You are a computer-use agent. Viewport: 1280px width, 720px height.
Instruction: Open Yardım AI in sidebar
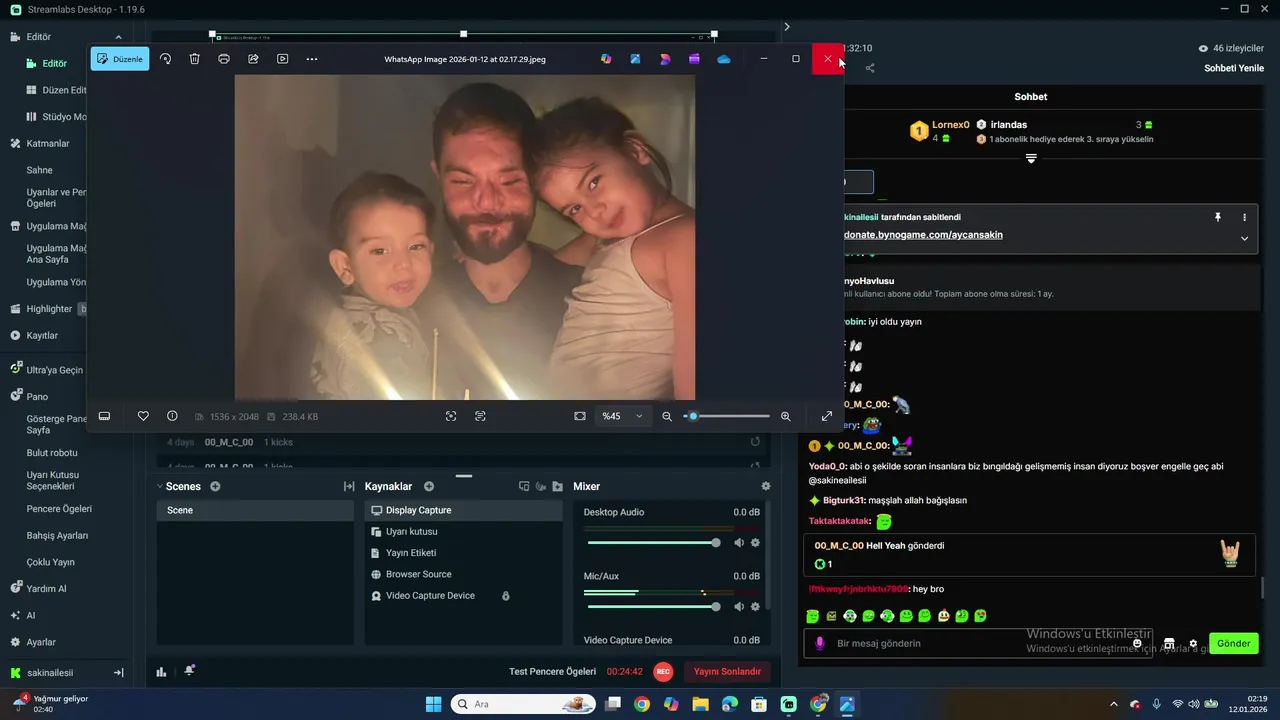click(x=46, y=589)
